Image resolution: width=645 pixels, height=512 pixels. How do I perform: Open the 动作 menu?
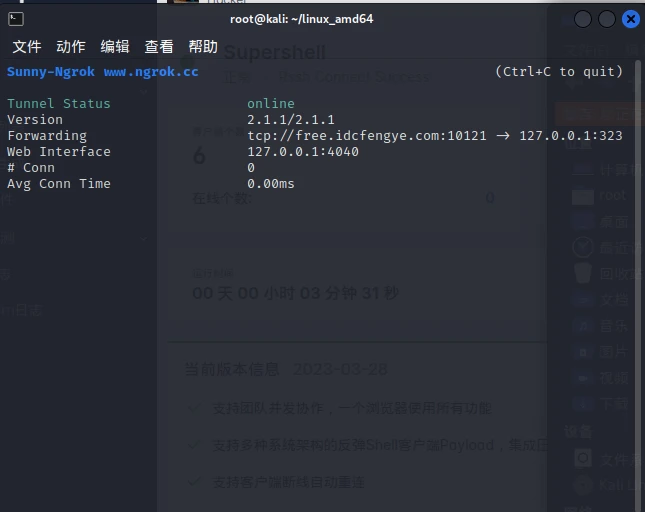tap(71, 46)
